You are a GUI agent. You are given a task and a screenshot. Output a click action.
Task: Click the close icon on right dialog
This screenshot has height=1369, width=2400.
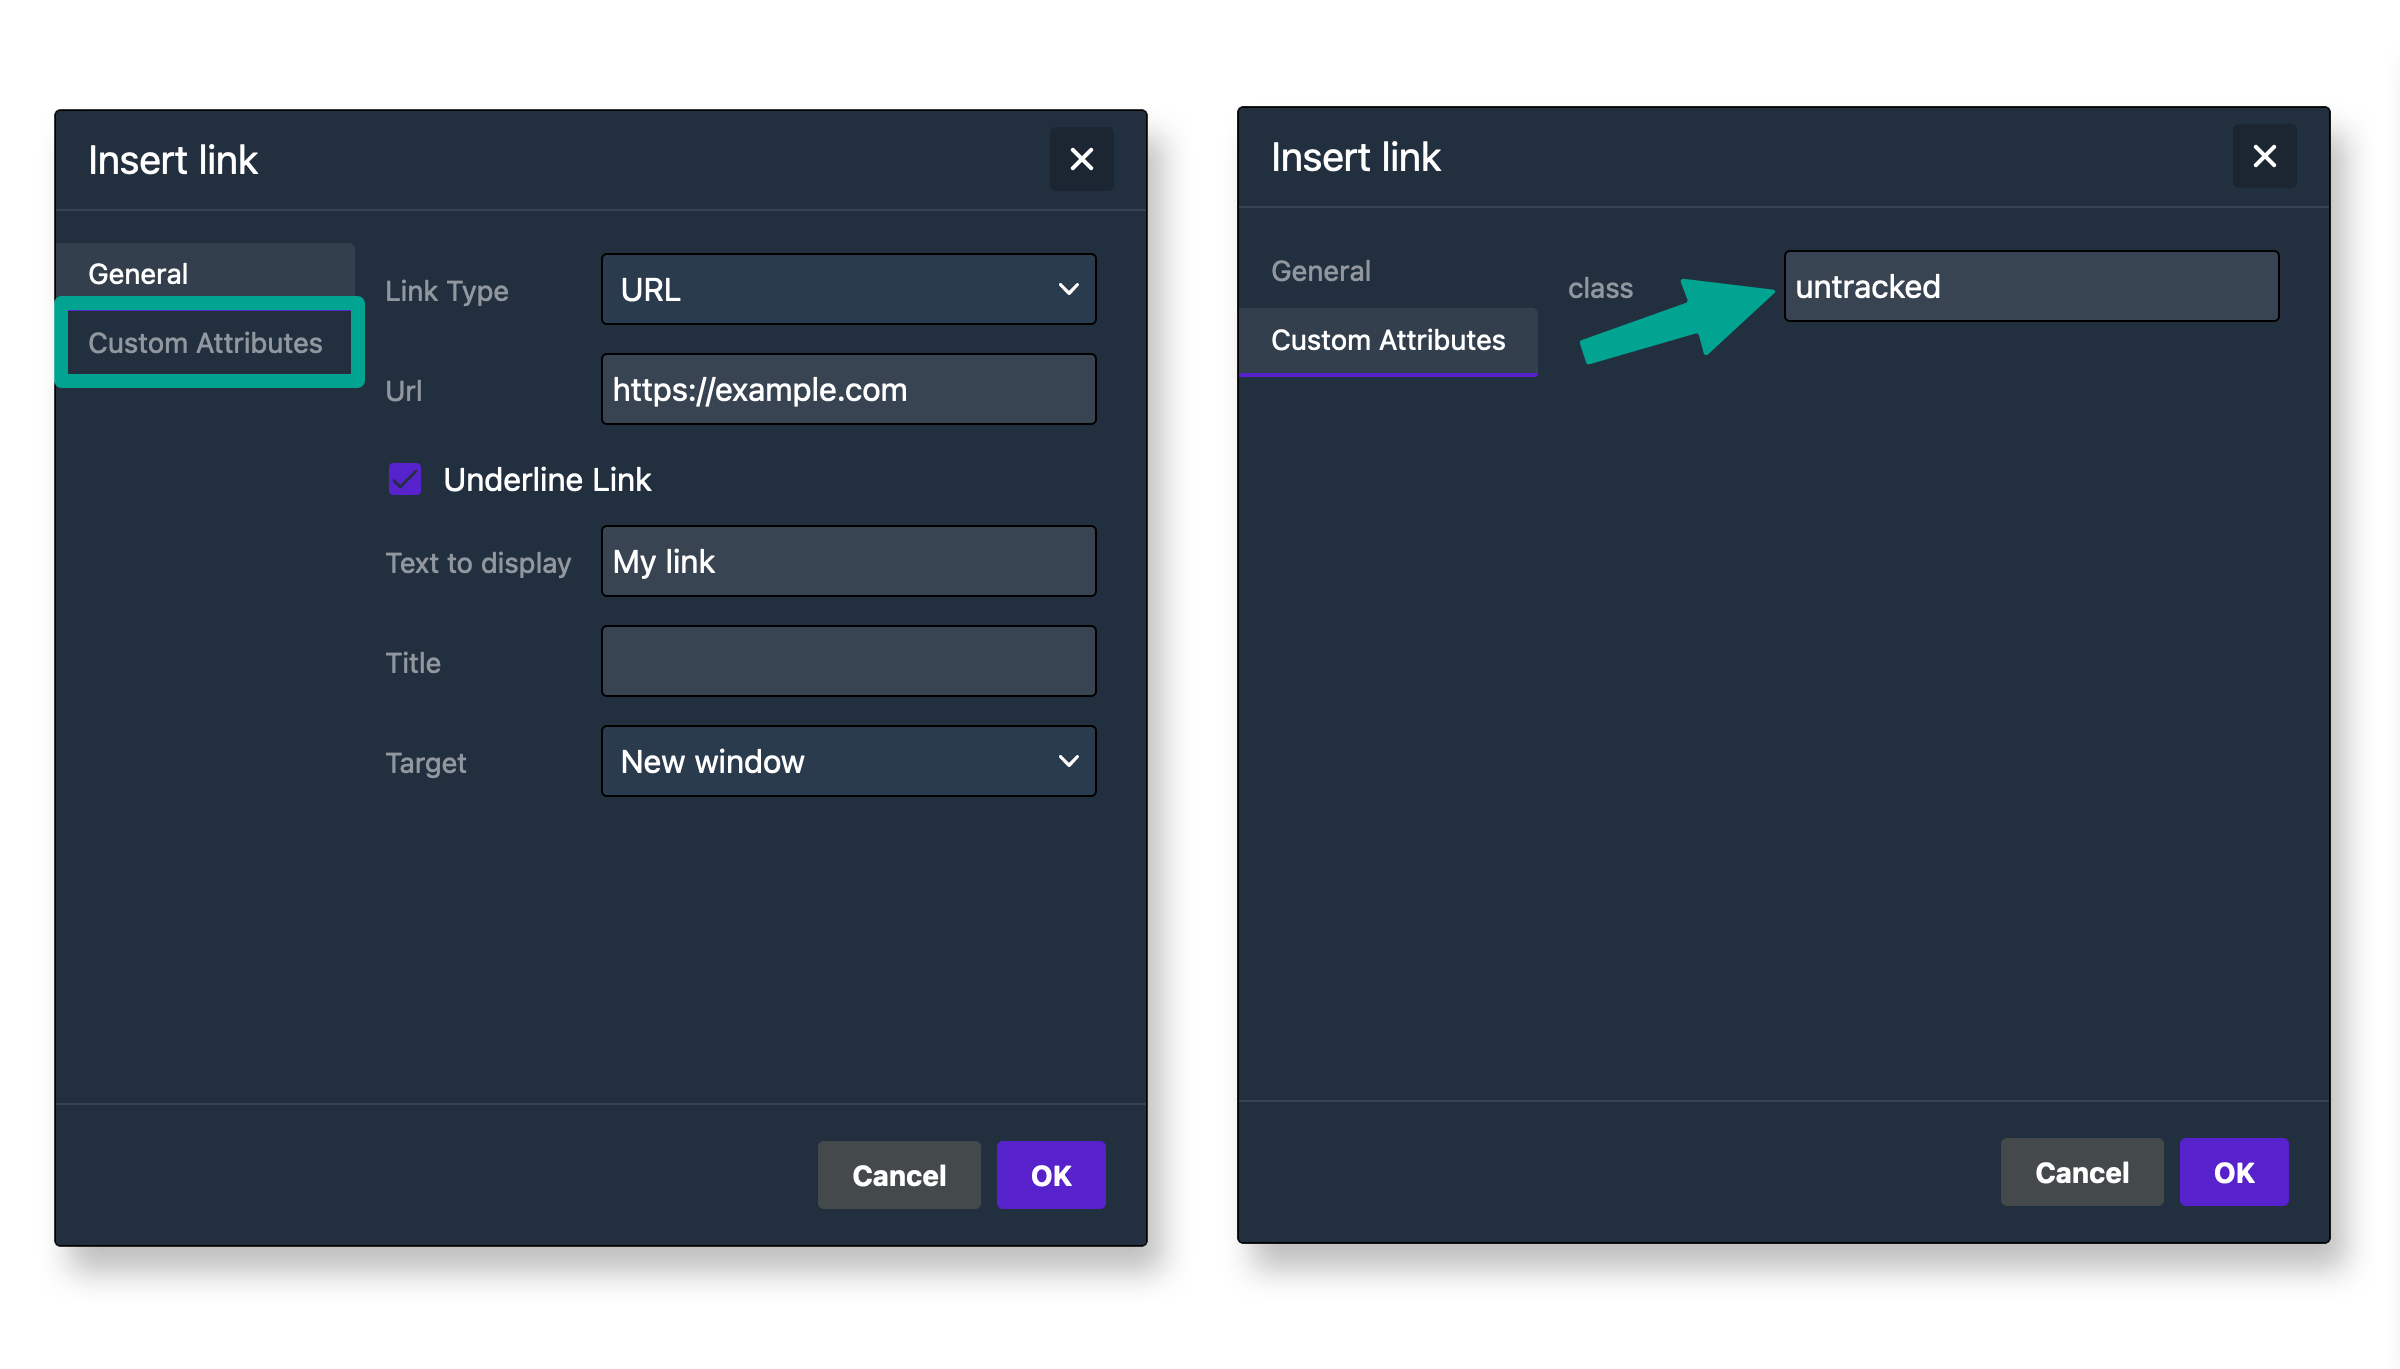[x=2265, y=157]
